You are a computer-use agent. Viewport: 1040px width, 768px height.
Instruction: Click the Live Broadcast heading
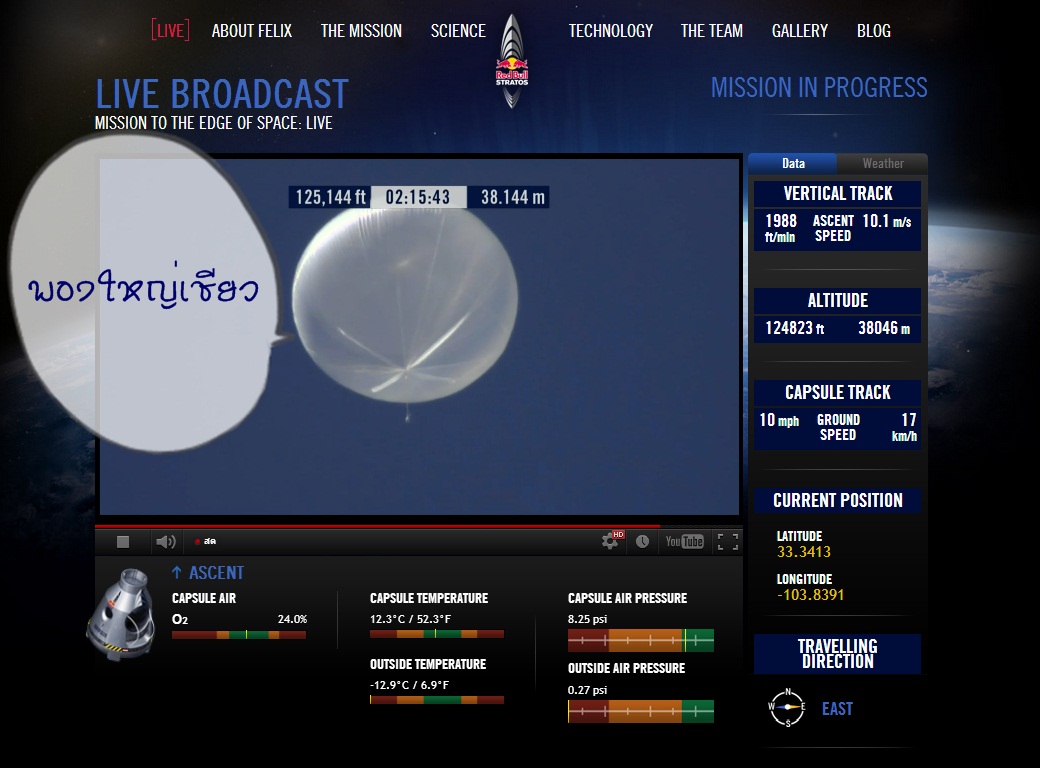(x=222, y=94)
